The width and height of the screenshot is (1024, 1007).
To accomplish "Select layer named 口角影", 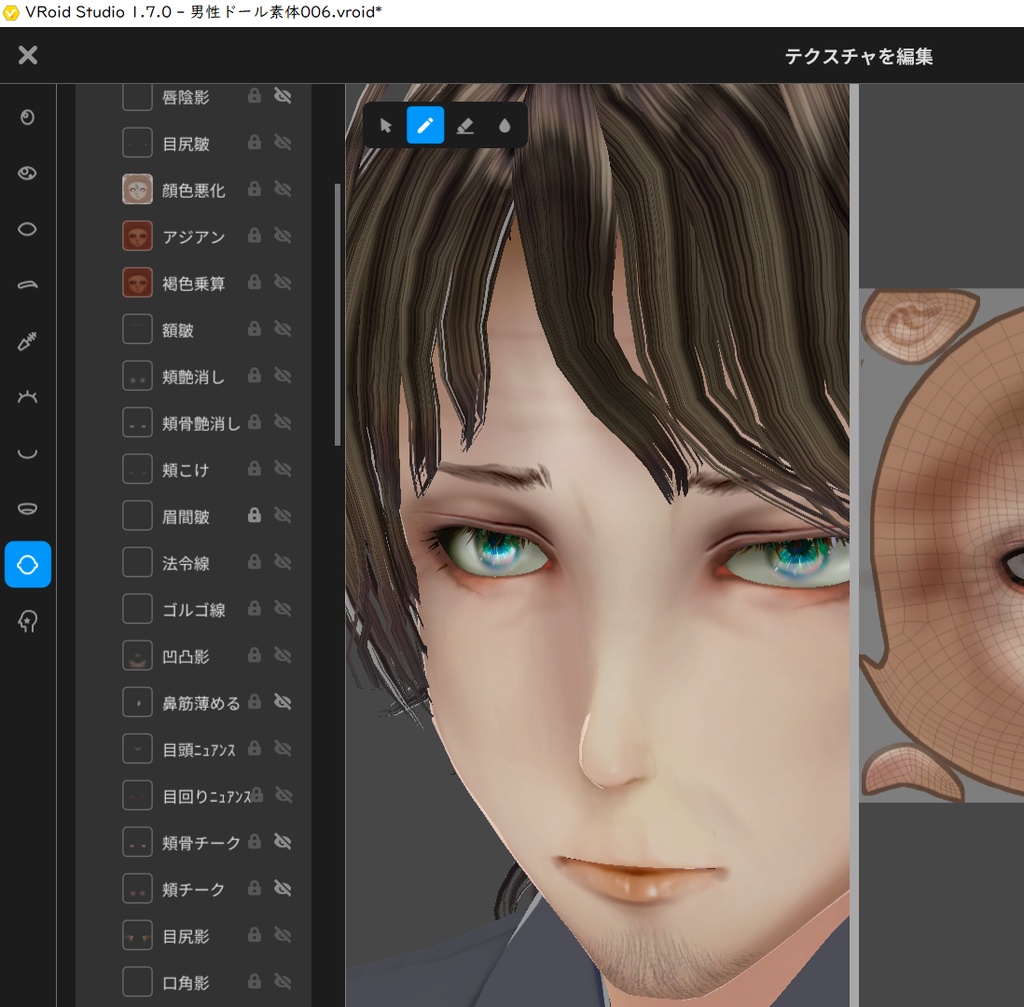I will [x=185, y=983].
